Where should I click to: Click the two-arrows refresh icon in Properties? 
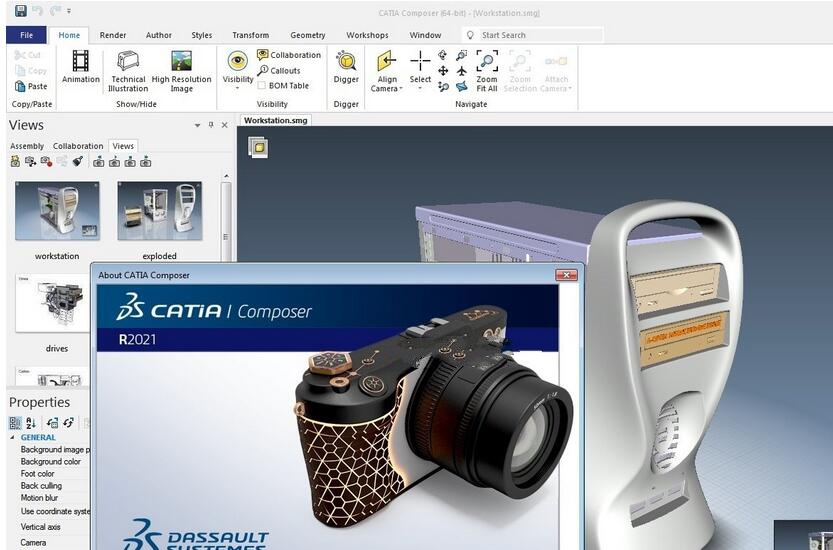point(69,423)
